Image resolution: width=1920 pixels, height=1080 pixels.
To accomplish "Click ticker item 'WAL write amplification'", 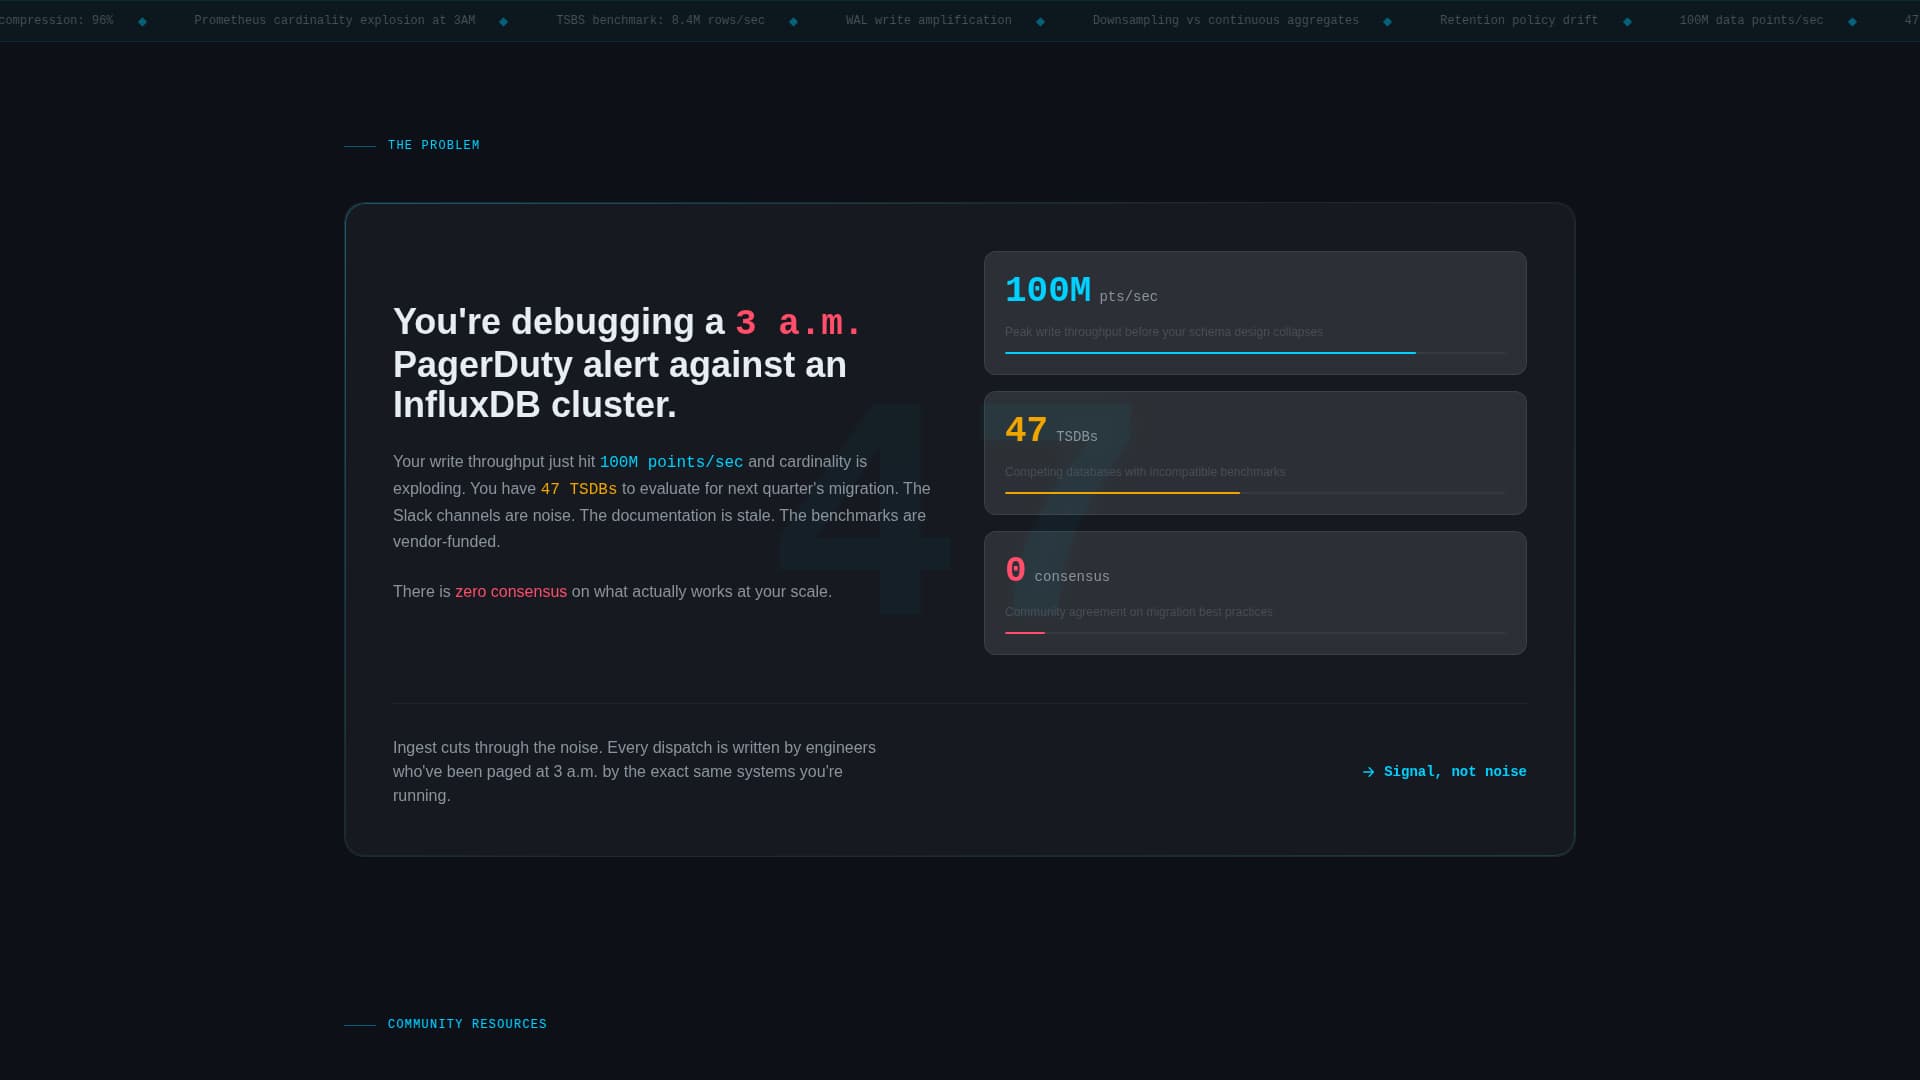I will point(928,20).
